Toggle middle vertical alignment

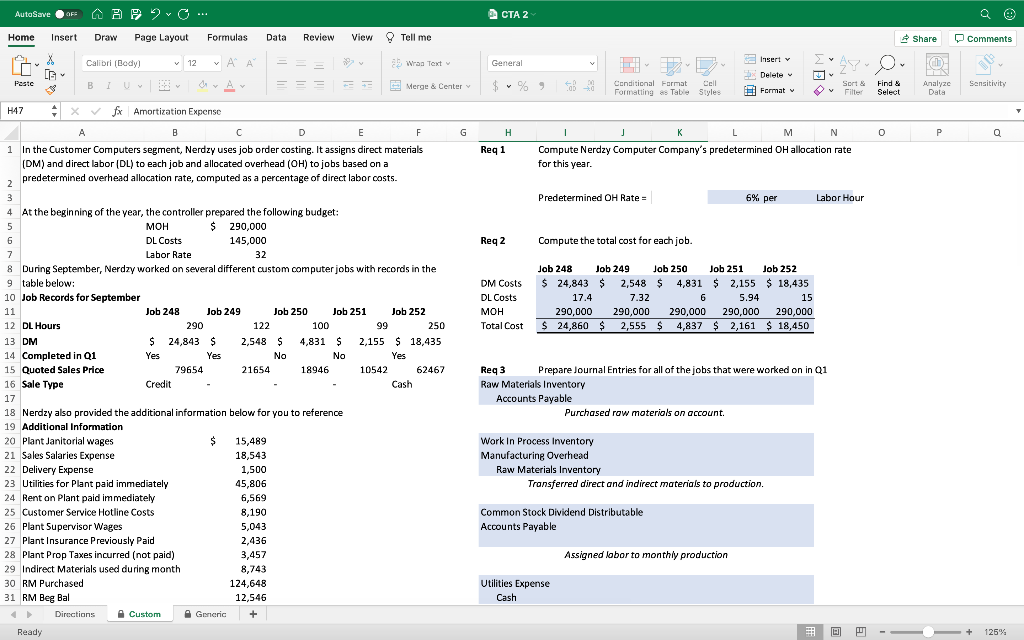click(300, 63)
